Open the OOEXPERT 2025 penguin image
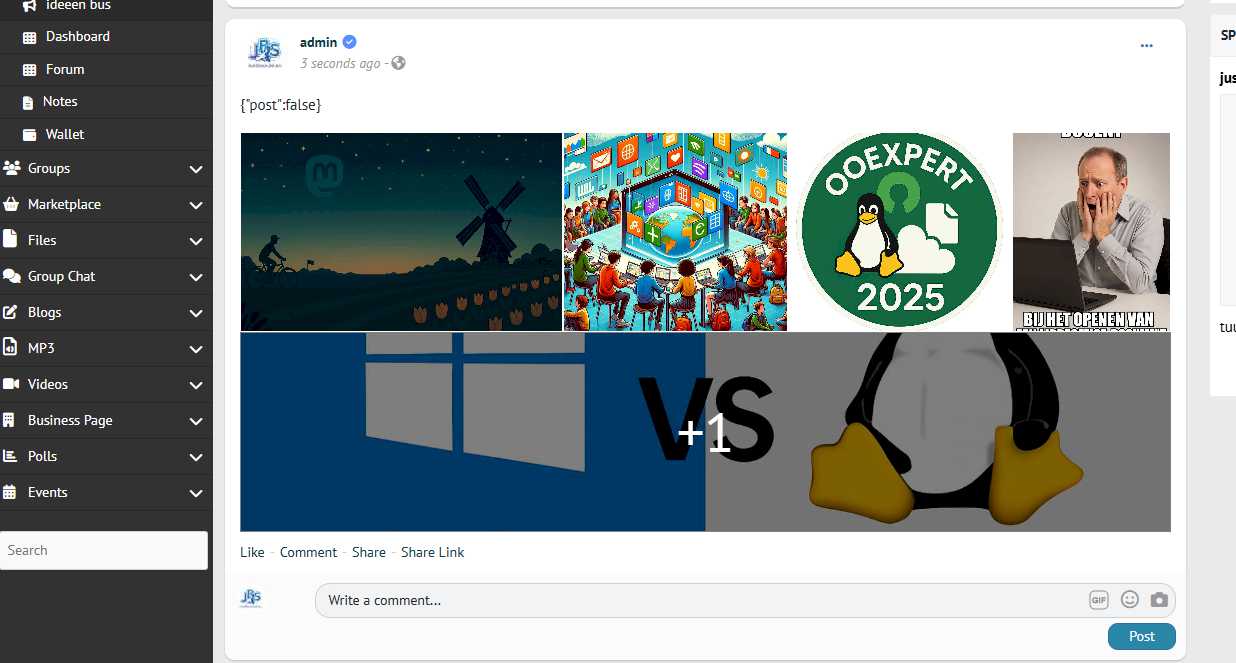The height and width of the screenshot is (663, 1236). [900, 231]
